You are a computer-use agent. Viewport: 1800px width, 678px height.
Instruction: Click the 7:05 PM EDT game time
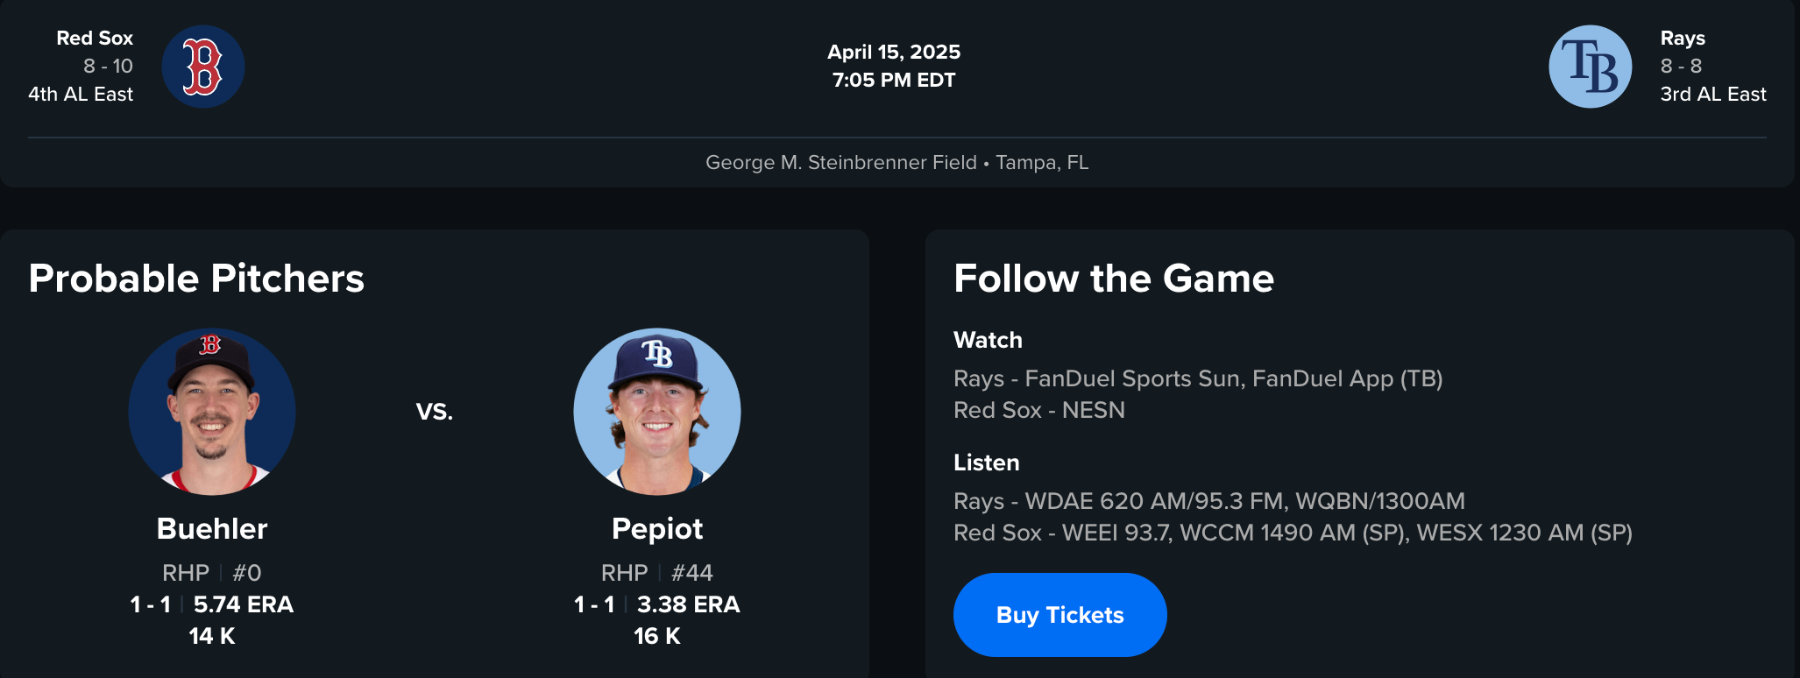coord(893,80)
